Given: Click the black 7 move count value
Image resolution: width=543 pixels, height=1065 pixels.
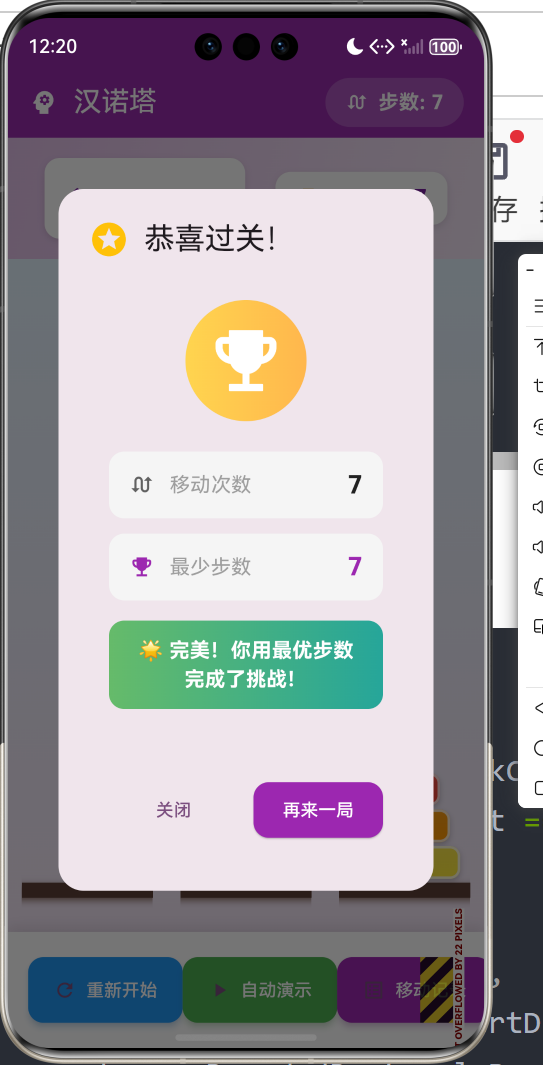Looking at the screenshot, I should [x=355, y=485].
